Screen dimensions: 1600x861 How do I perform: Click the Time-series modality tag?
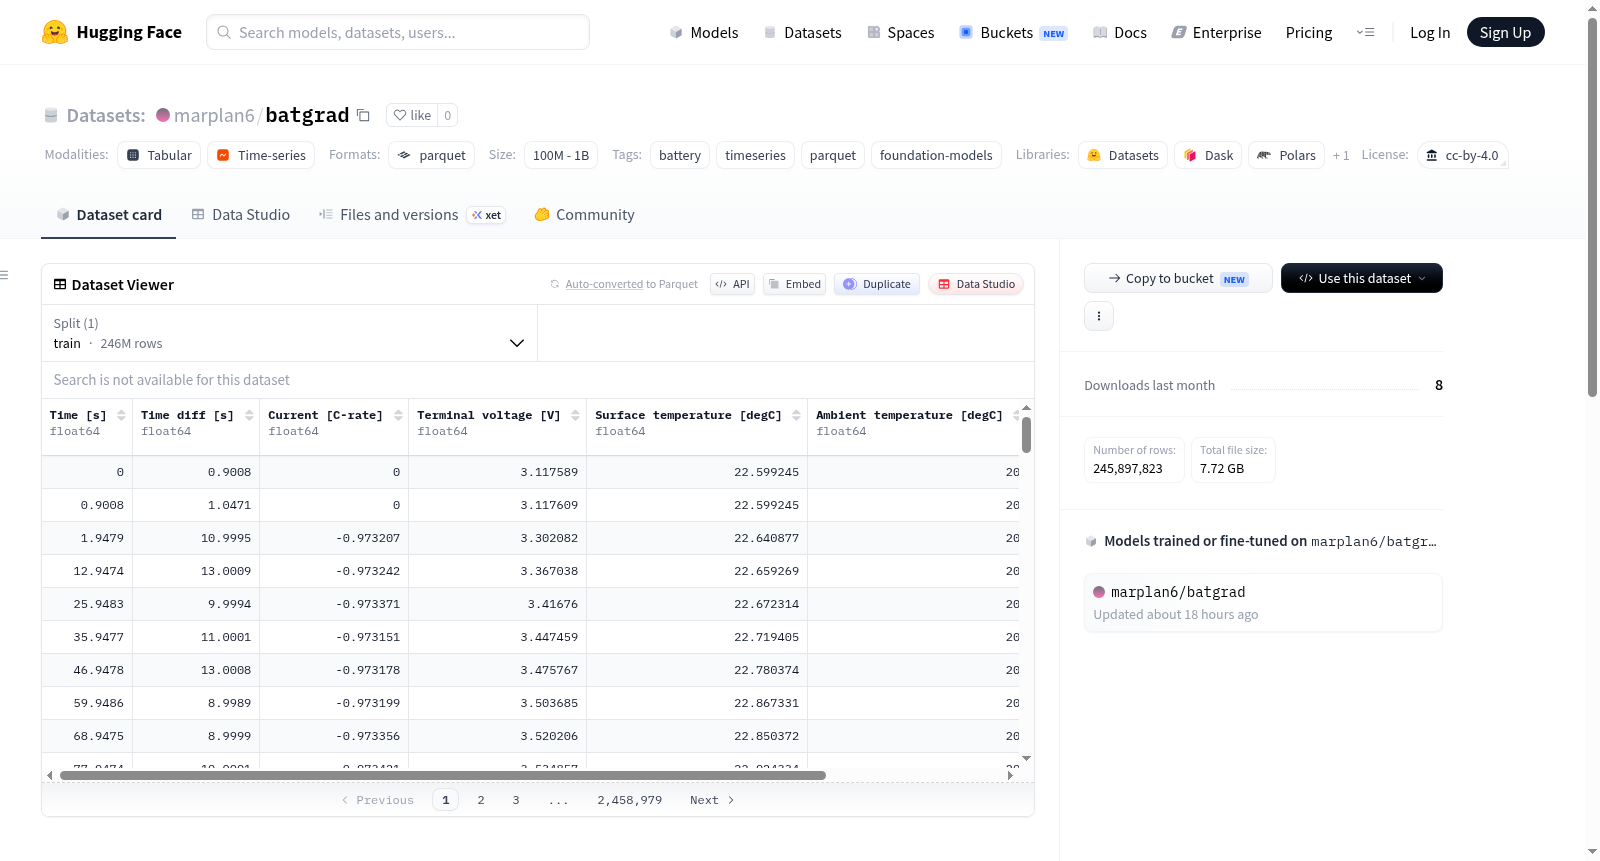[x=261, y=155]
